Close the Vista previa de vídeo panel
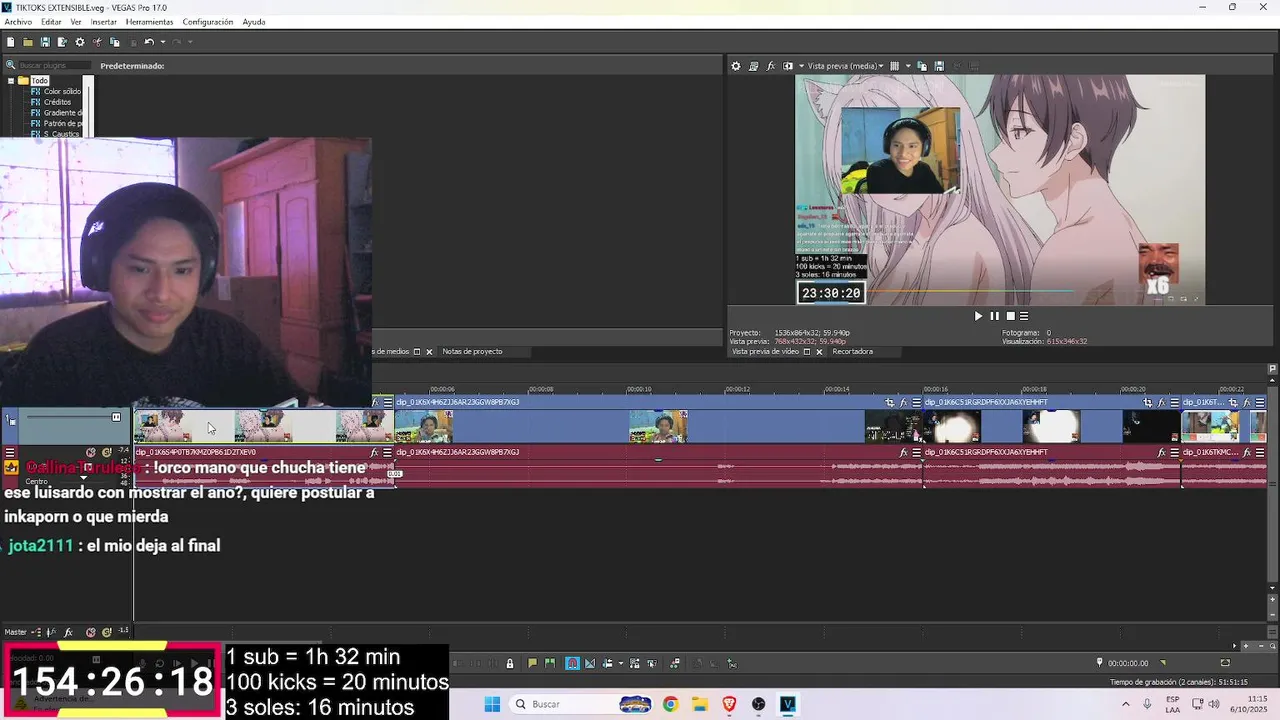 820,352
